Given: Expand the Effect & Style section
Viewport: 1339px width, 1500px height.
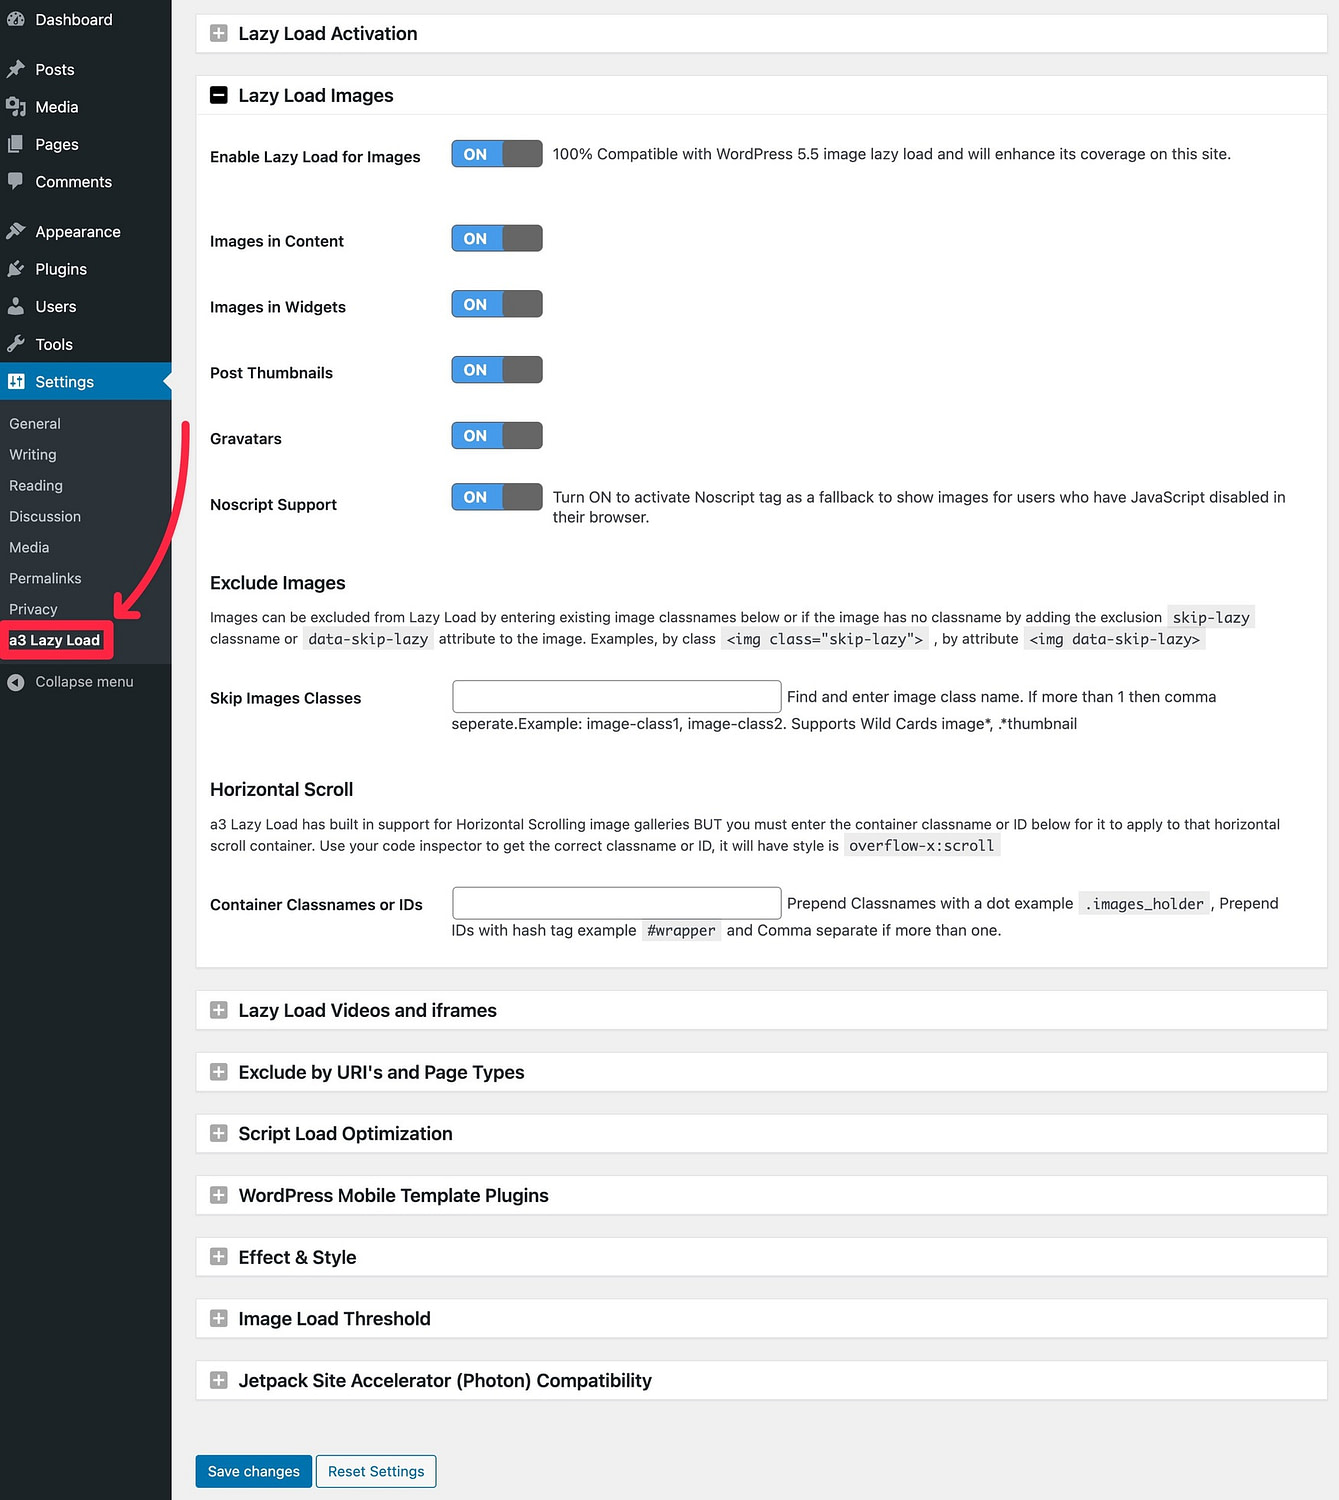Looking at the screenshot, I should 218,1257.
